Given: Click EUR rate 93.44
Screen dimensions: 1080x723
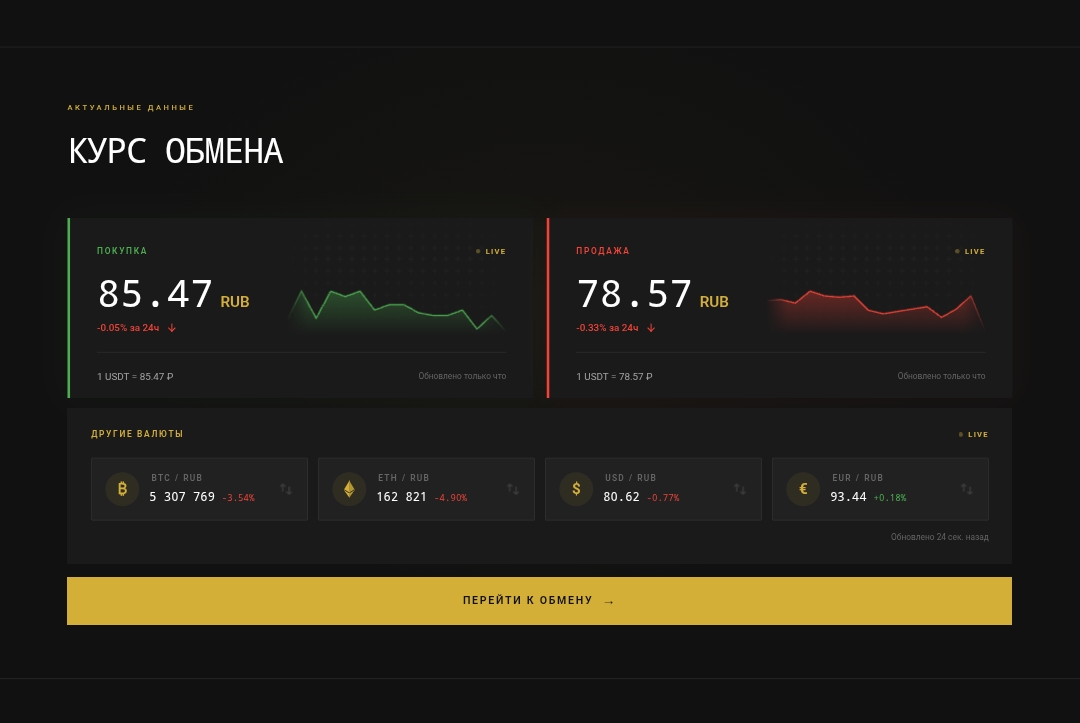Looking at the screenshot, I should (849, 496).
